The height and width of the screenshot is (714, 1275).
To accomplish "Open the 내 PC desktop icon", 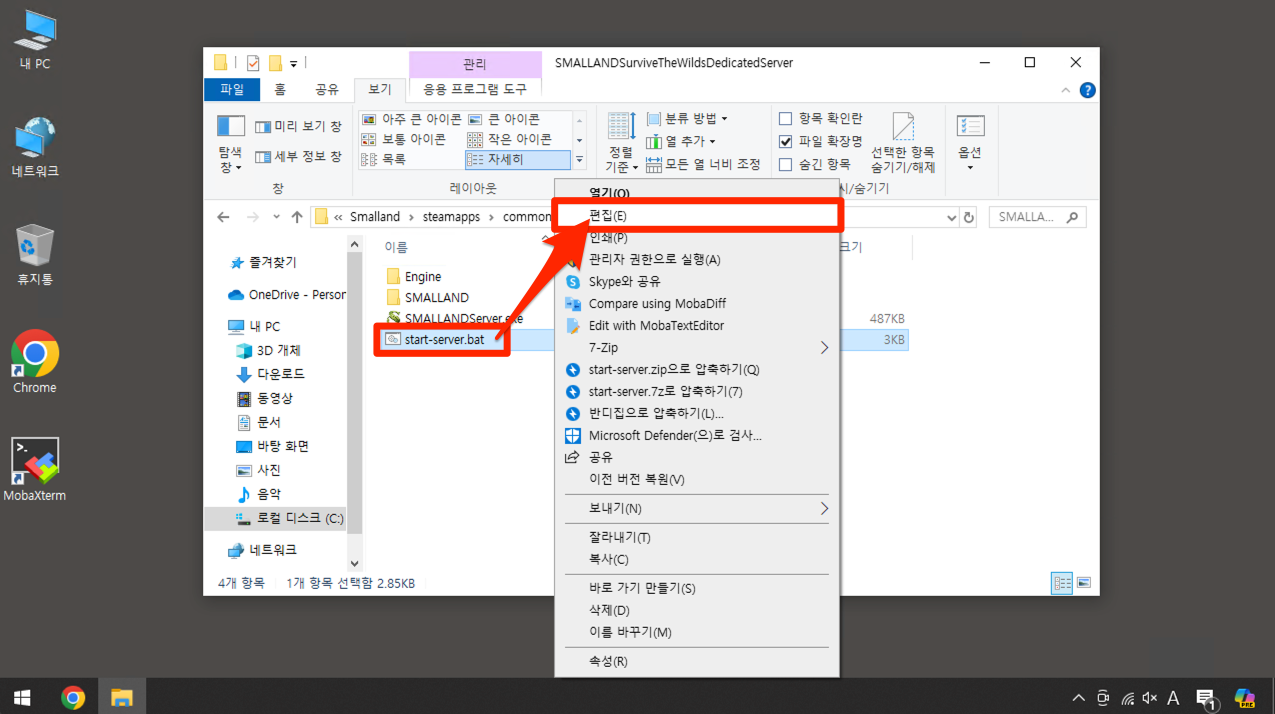I will pyautogui.click(x=35, y=40).
